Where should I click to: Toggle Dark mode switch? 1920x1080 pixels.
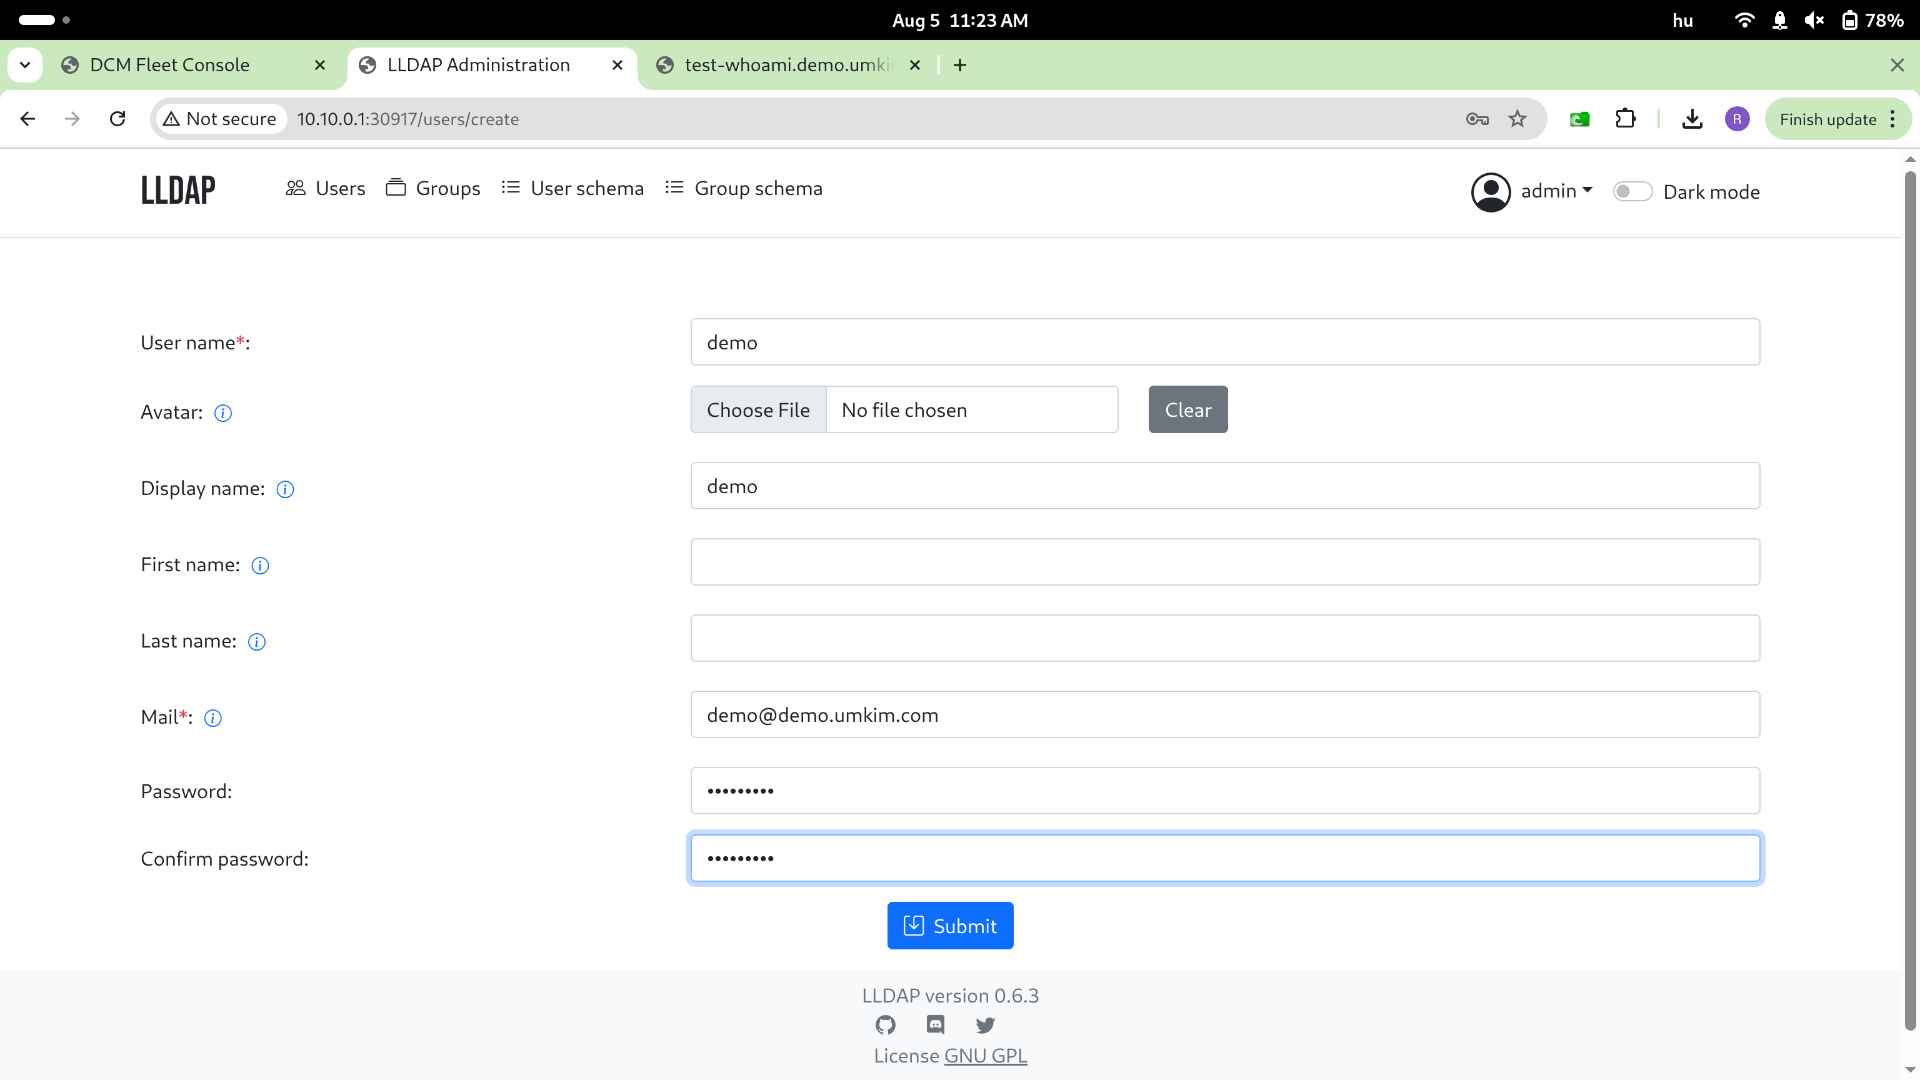(x=1632, y=192)
